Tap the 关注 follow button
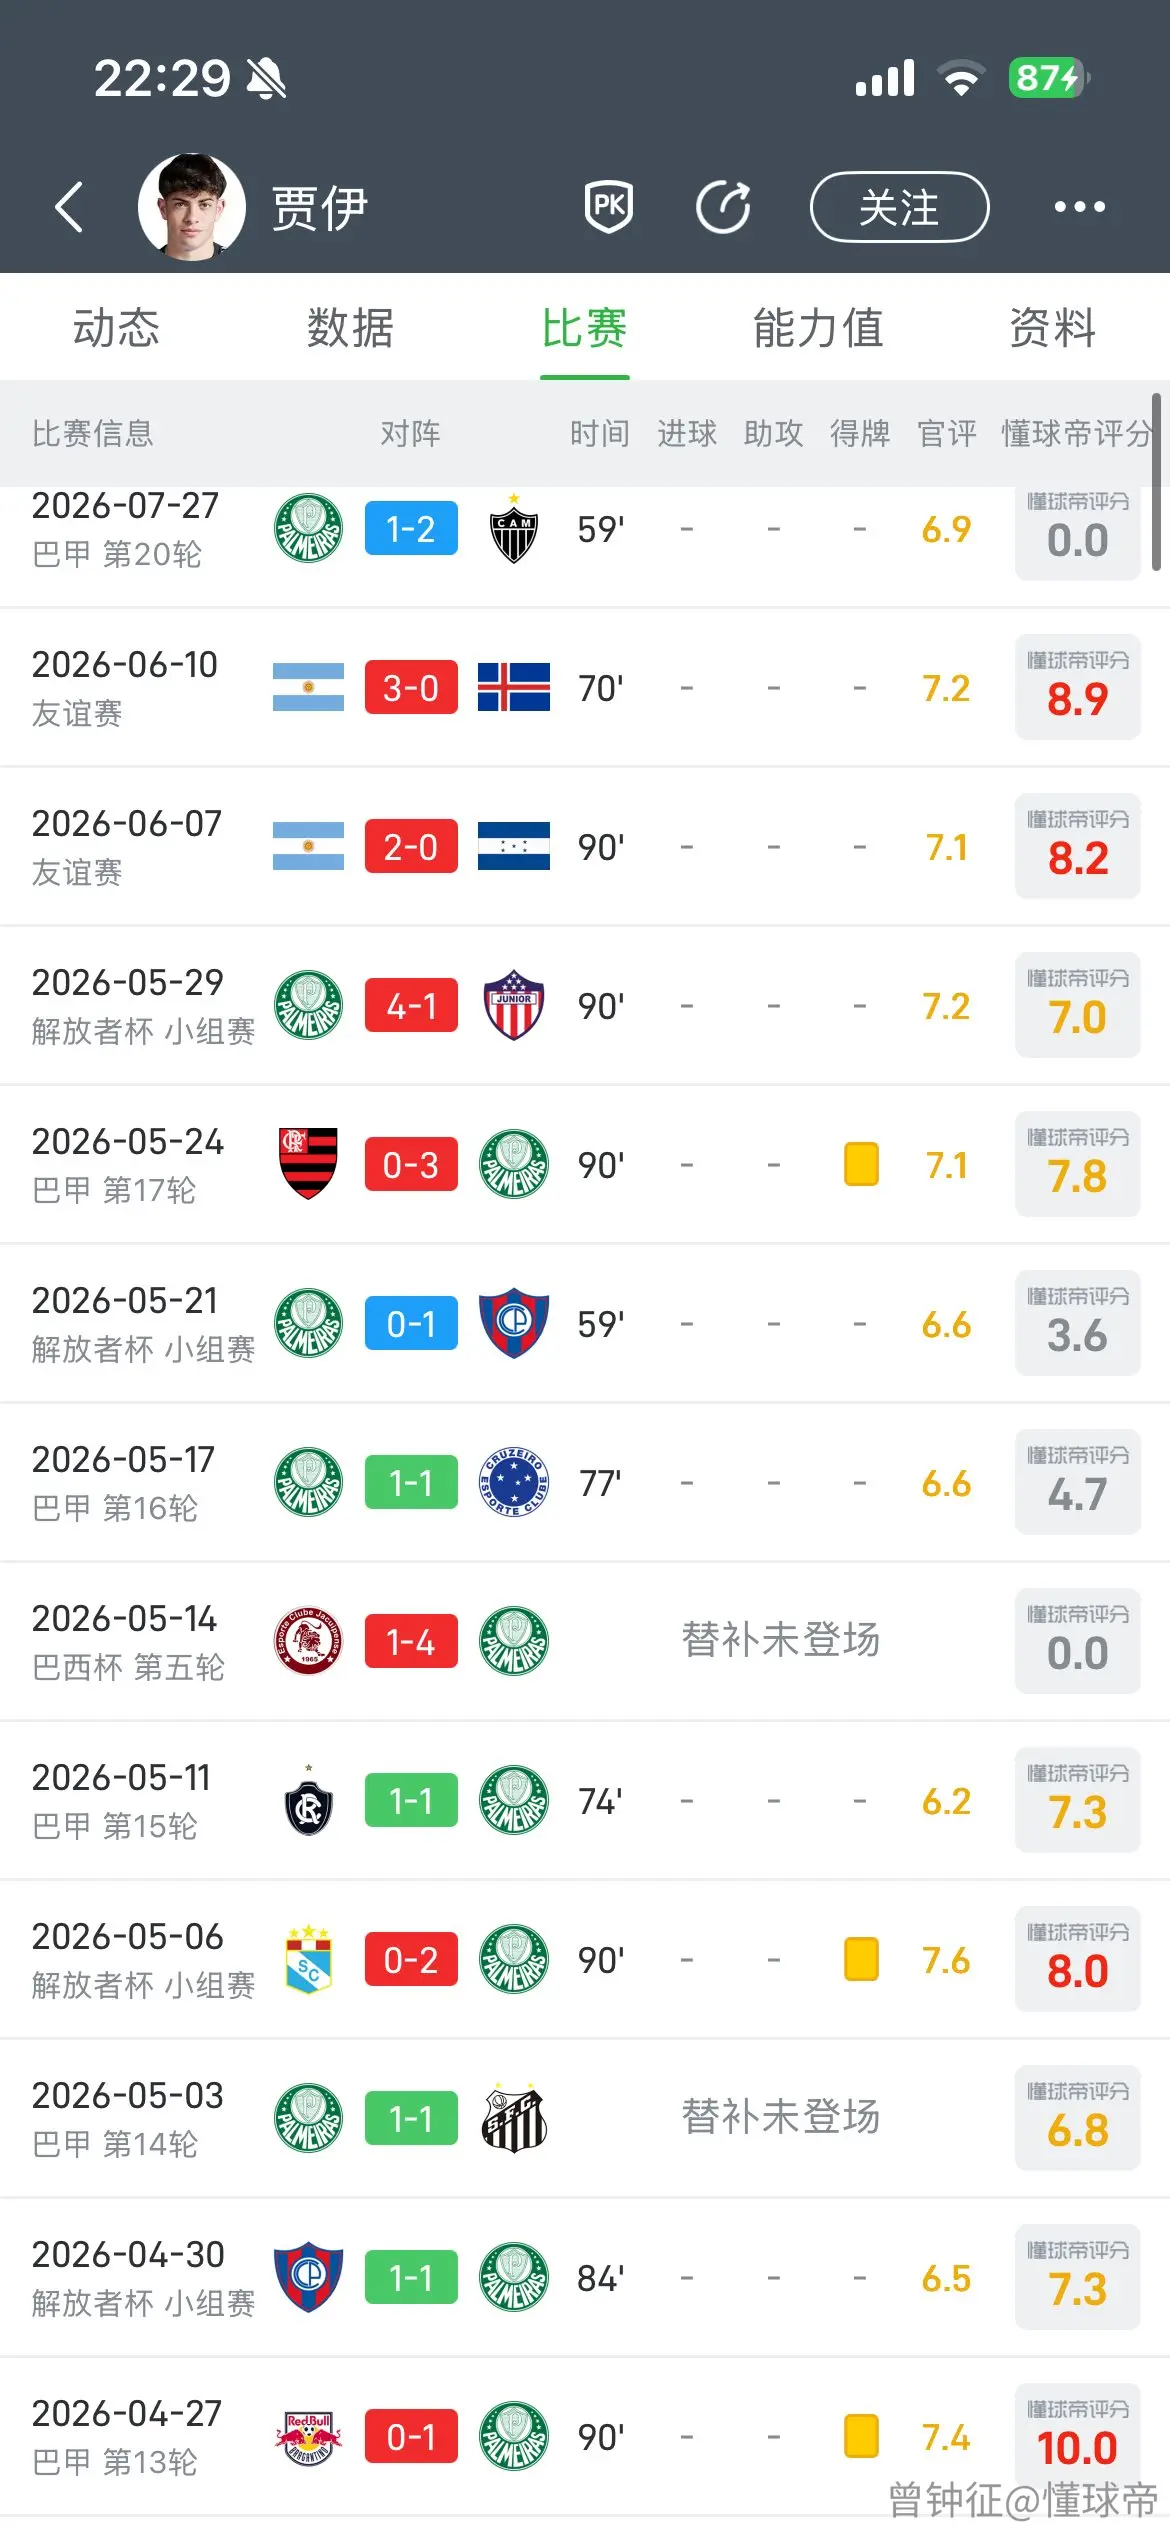The height and width of the screenshot is (2532, 1170). [899, 207]
